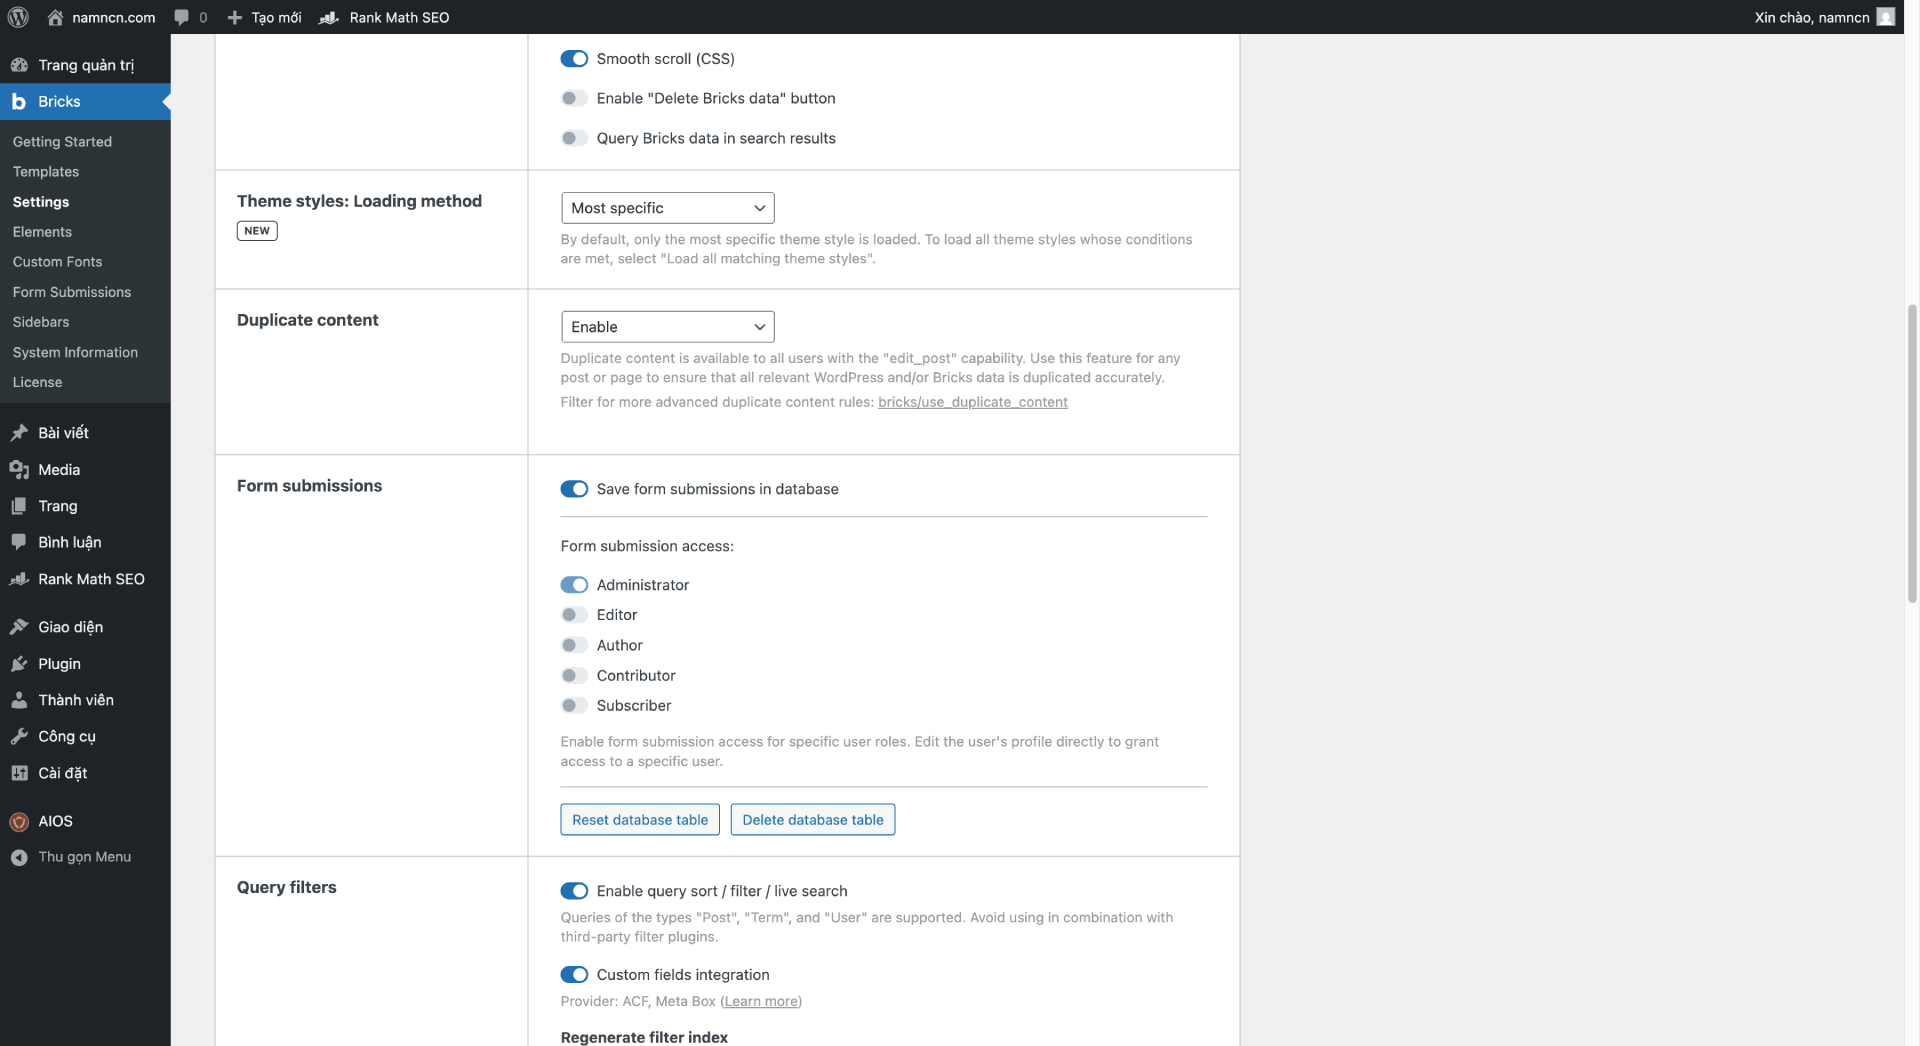Enable the "Delete Bricks data" button toggle

(x=574, y=98)
